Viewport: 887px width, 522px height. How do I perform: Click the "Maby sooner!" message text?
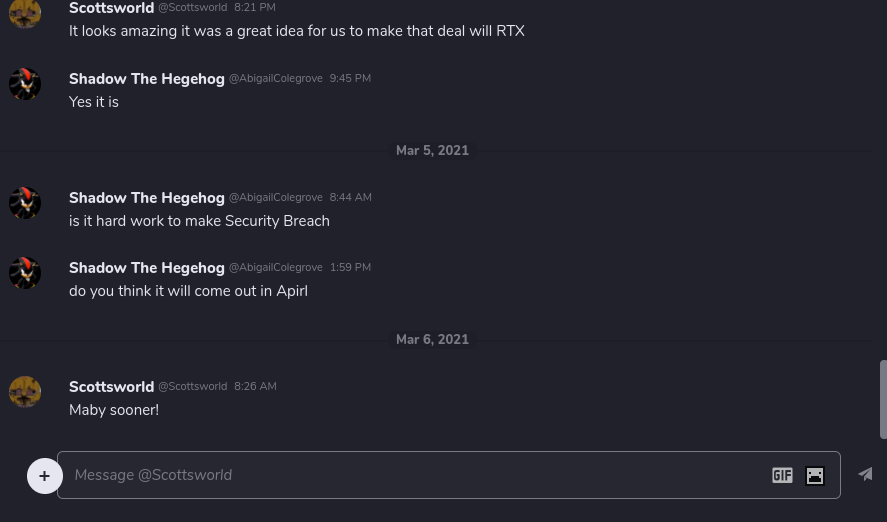pos(114,410)
